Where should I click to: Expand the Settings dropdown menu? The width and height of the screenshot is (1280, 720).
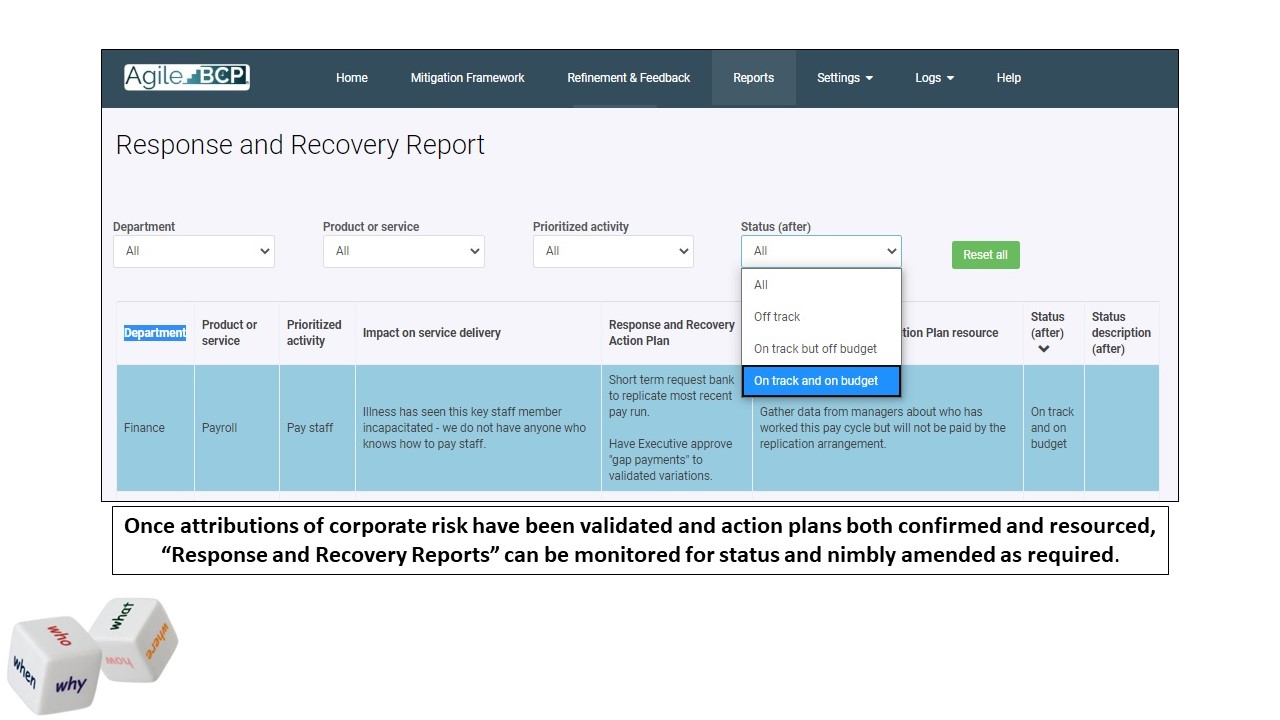(844, 78)
